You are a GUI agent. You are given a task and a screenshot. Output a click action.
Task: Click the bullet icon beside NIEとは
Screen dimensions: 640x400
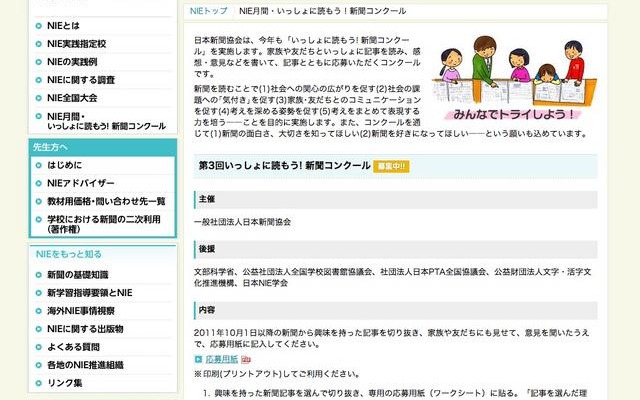tap(39, 26)
